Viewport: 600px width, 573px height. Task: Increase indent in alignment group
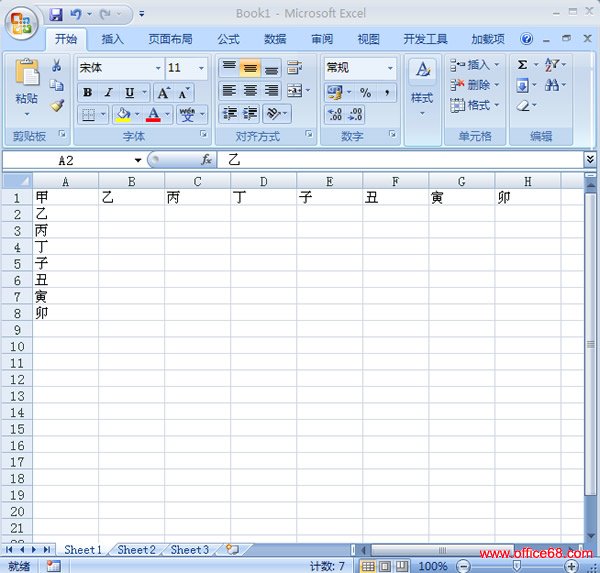tap(250, 114)
